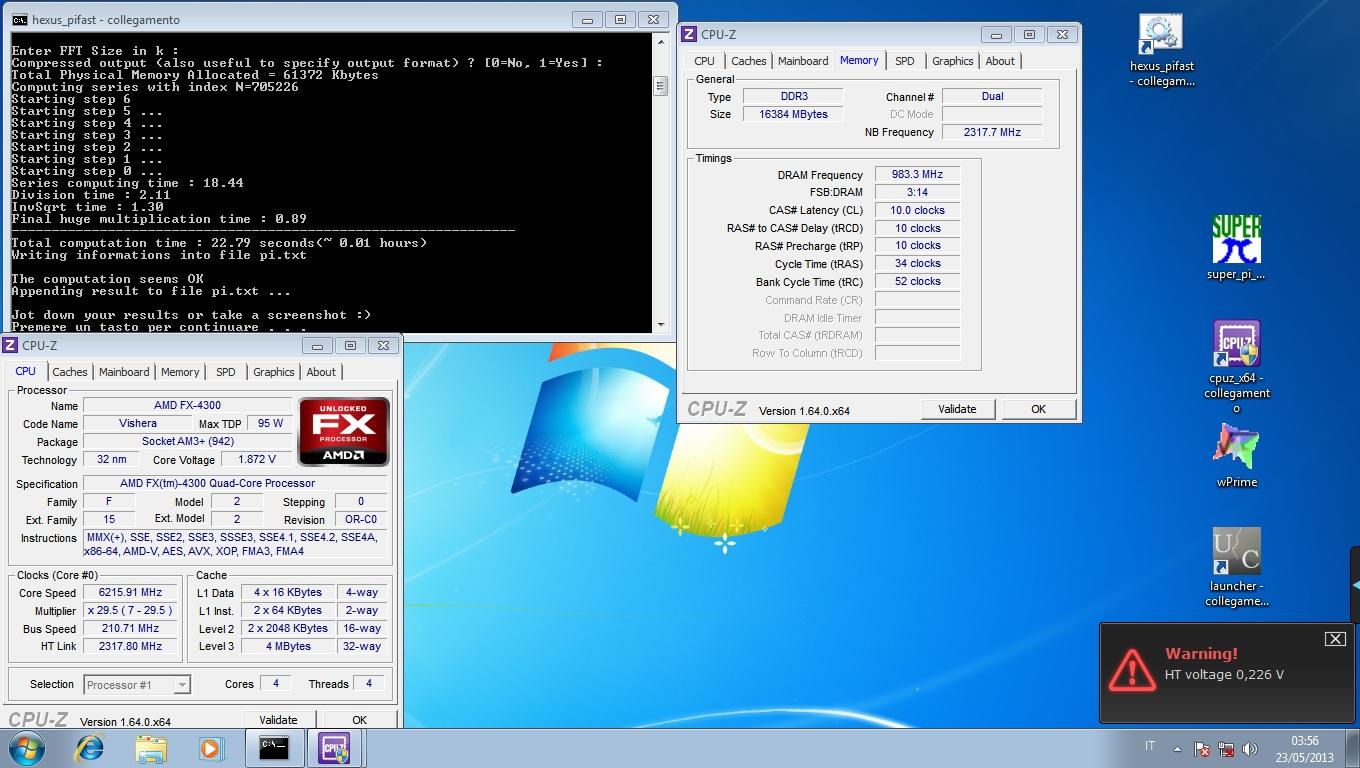Click the Windows Start button
The image size is (1360, 768).
[x=27, y=748]
